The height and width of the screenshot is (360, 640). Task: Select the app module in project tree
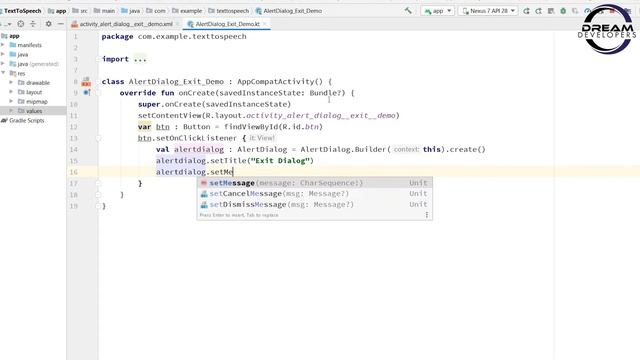11,36
